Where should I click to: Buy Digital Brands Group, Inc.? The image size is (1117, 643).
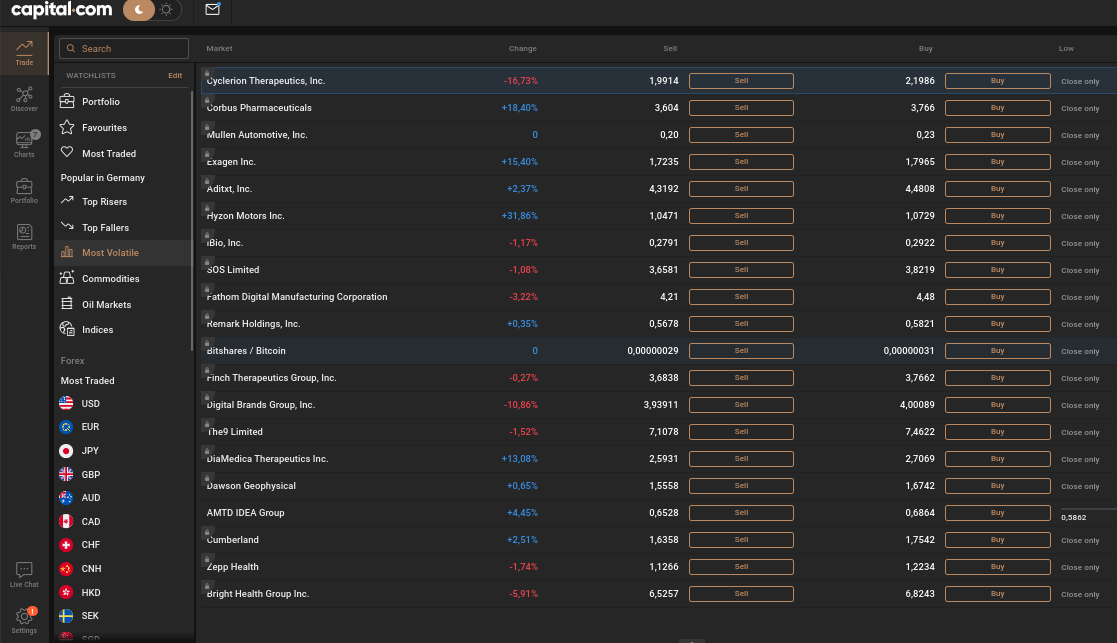[x=997, y=405]
